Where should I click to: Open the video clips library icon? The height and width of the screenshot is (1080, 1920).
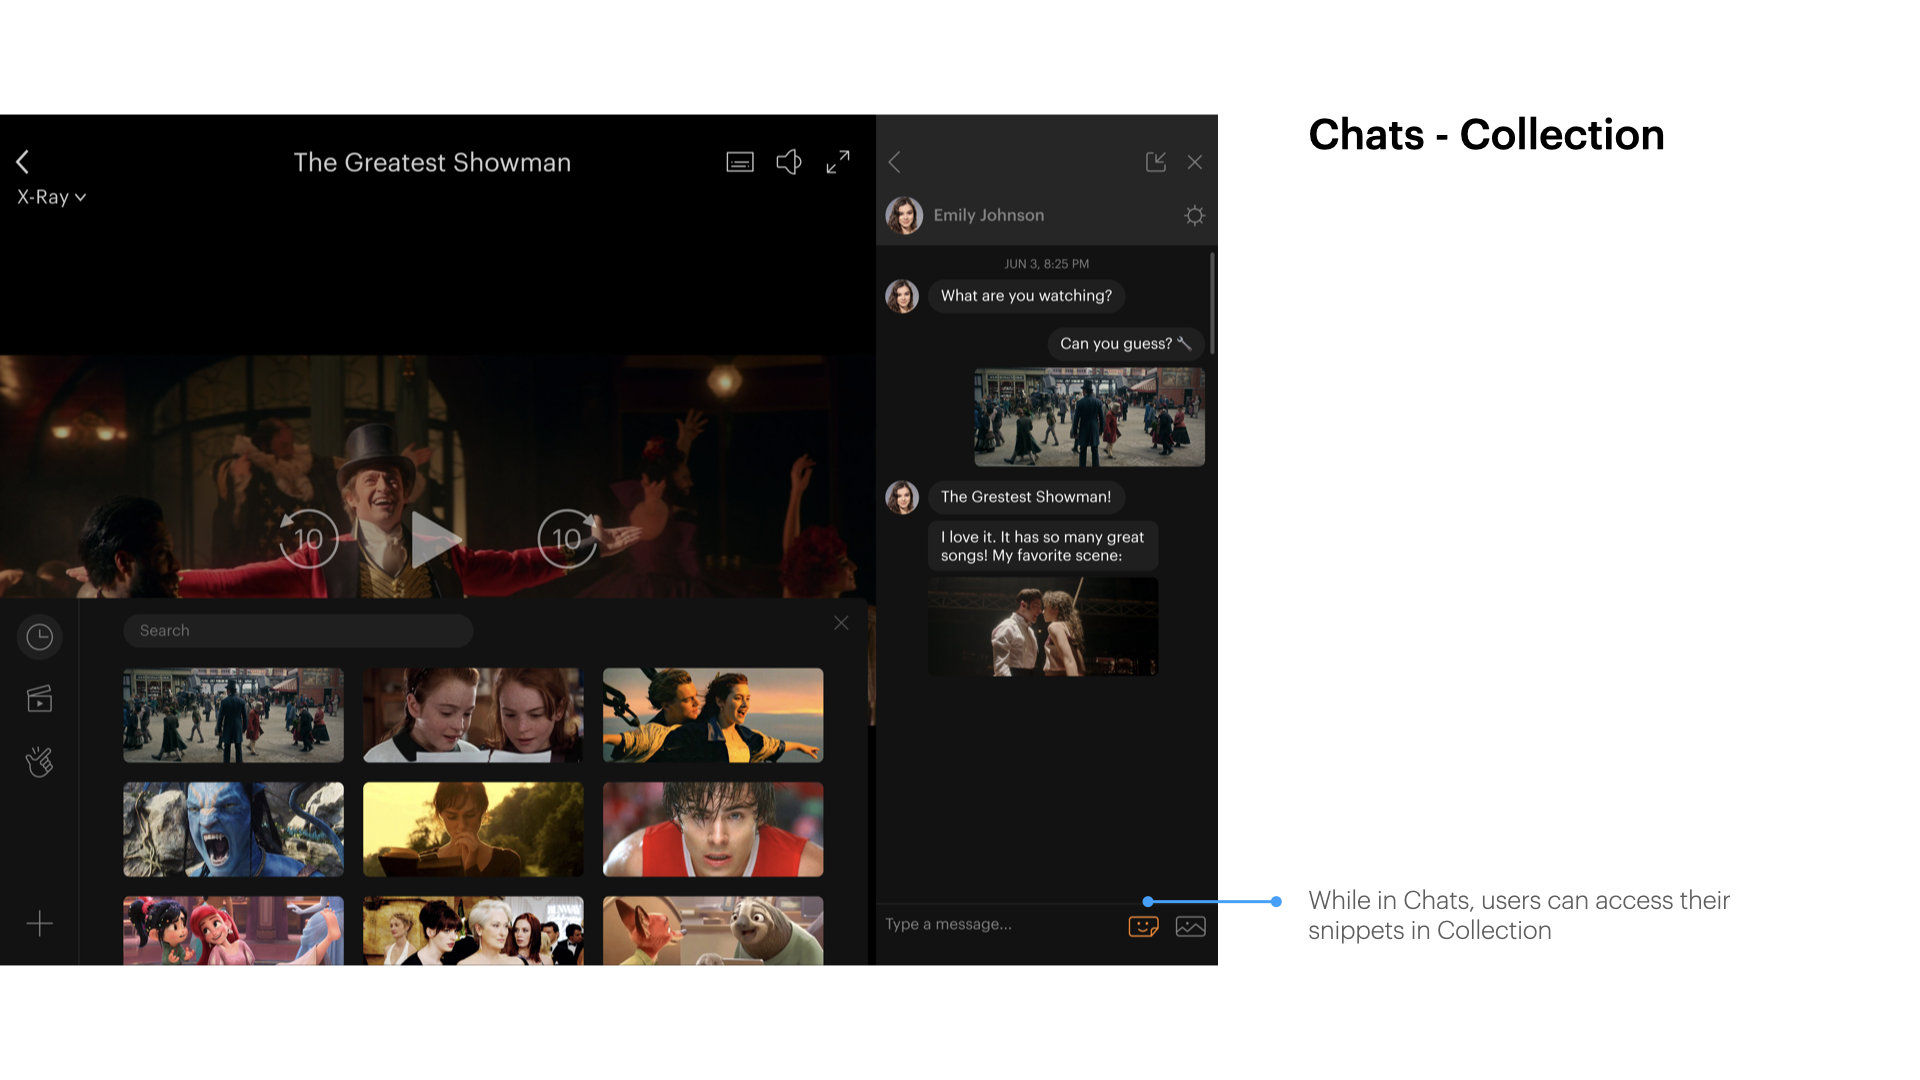click(40, 699)
